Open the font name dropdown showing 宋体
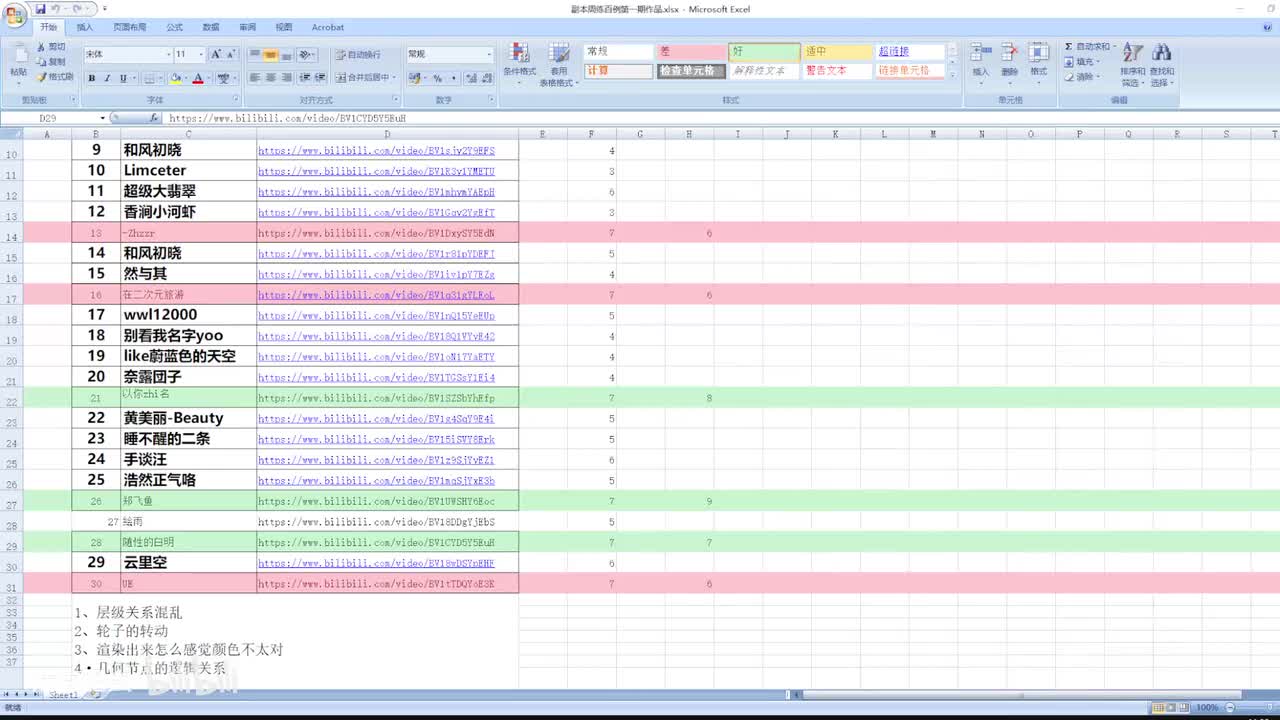 click(x=168, y=54)
